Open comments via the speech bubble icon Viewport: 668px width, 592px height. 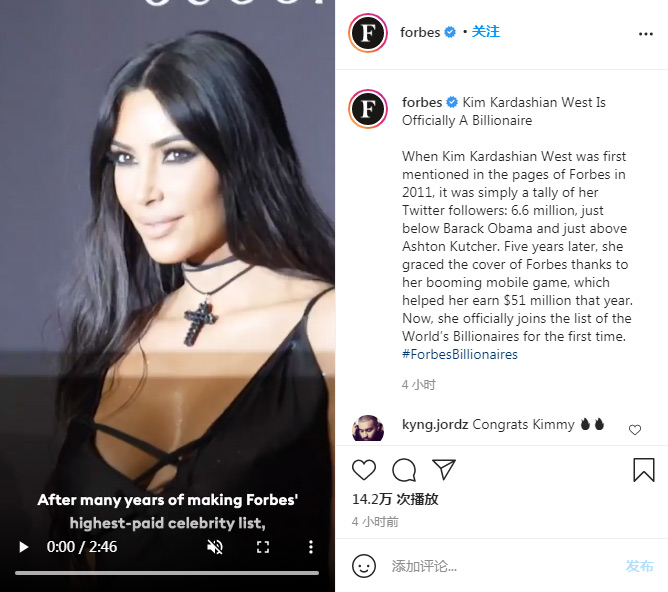[403, 470]
